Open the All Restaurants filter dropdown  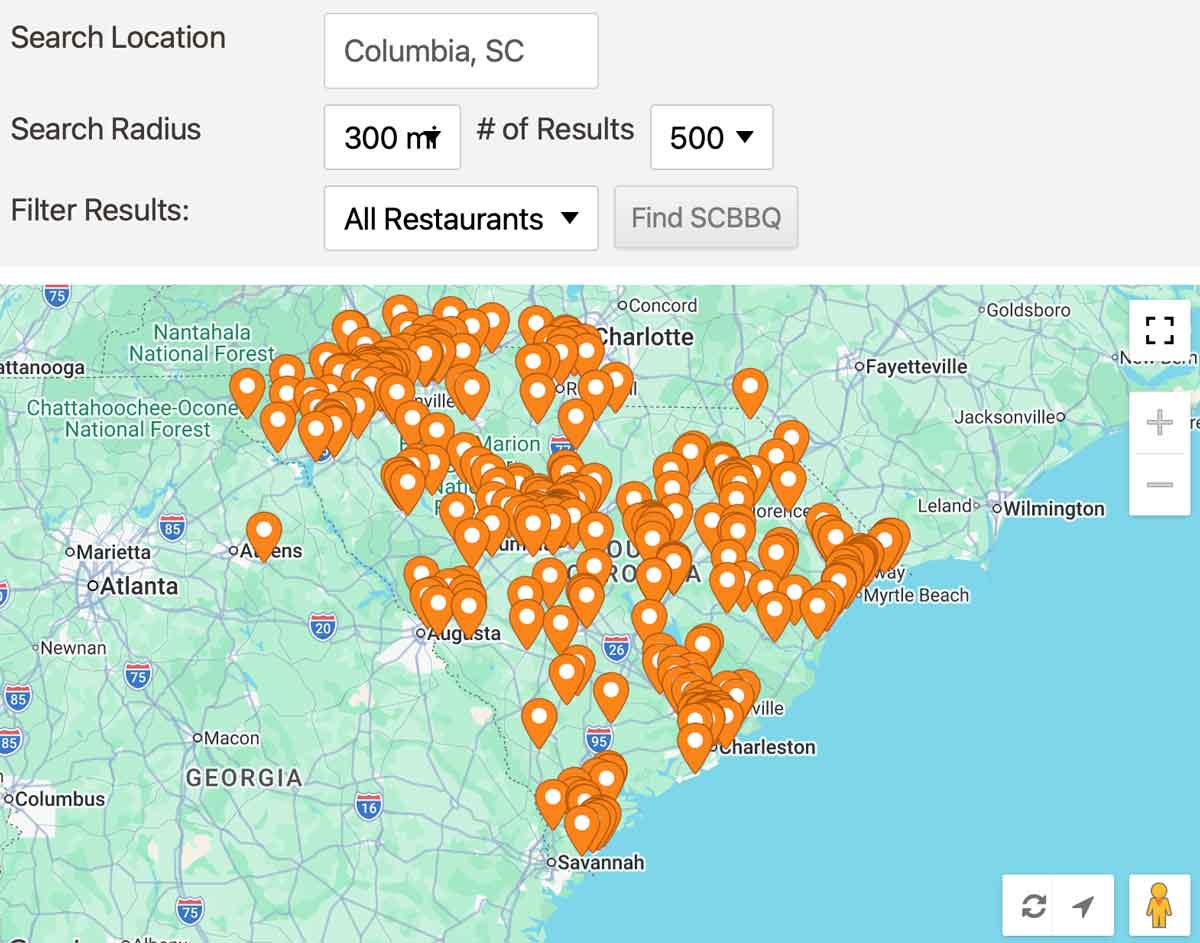coord(461,218)
